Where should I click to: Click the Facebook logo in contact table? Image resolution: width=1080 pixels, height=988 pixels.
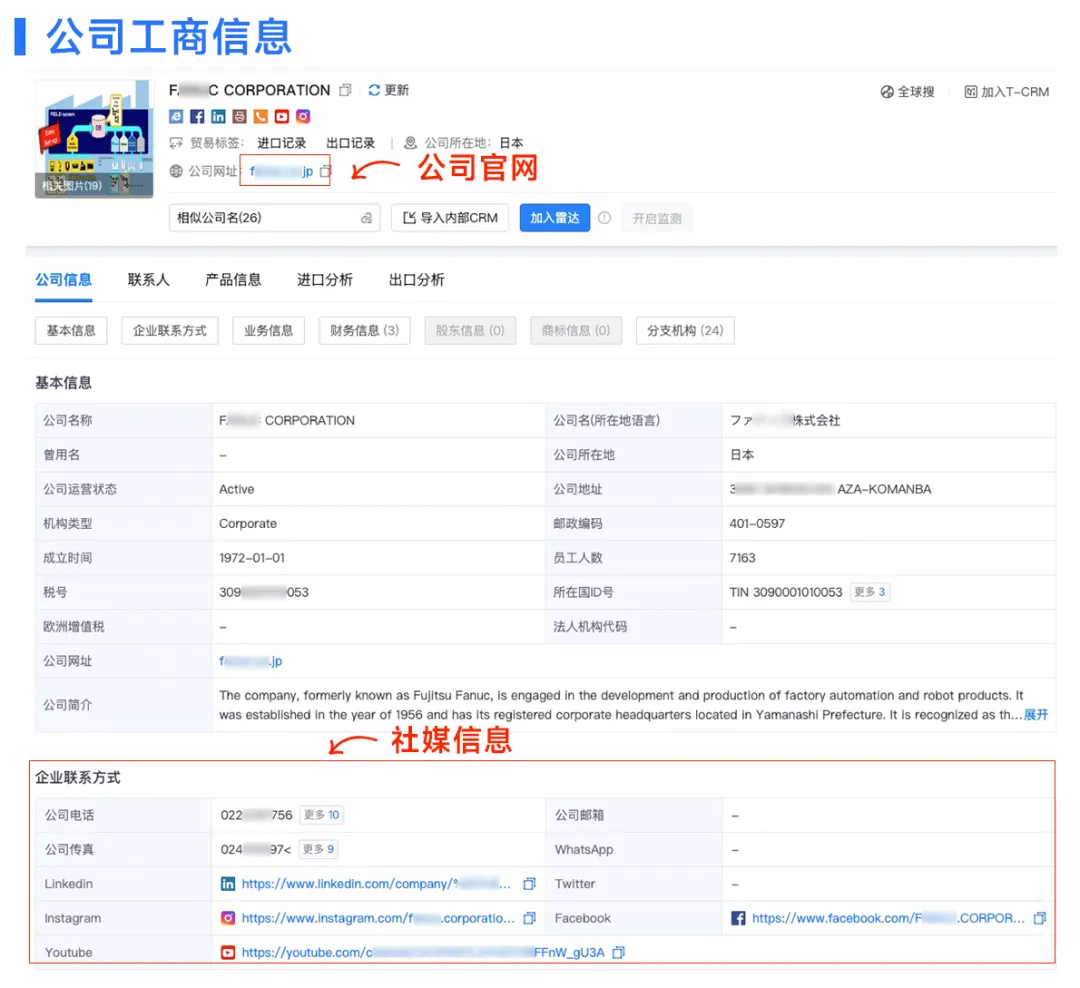tap(738, 918)
